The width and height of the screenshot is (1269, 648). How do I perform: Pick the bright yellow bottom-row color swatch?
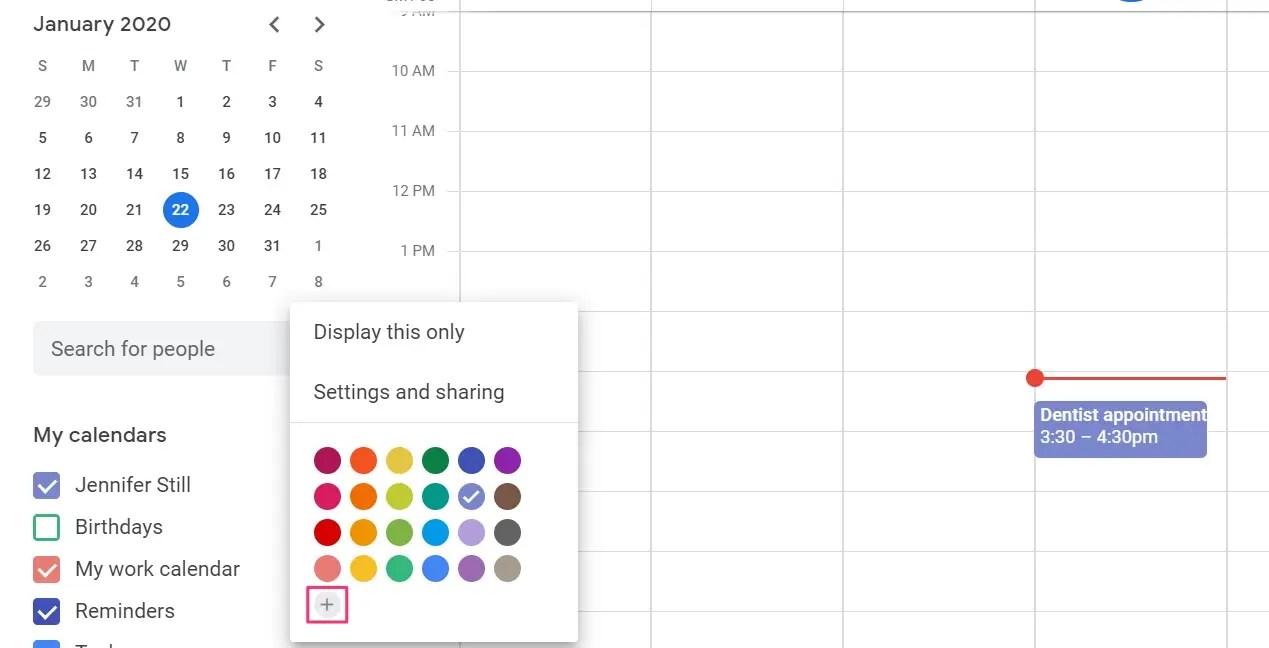pos(363,569)
